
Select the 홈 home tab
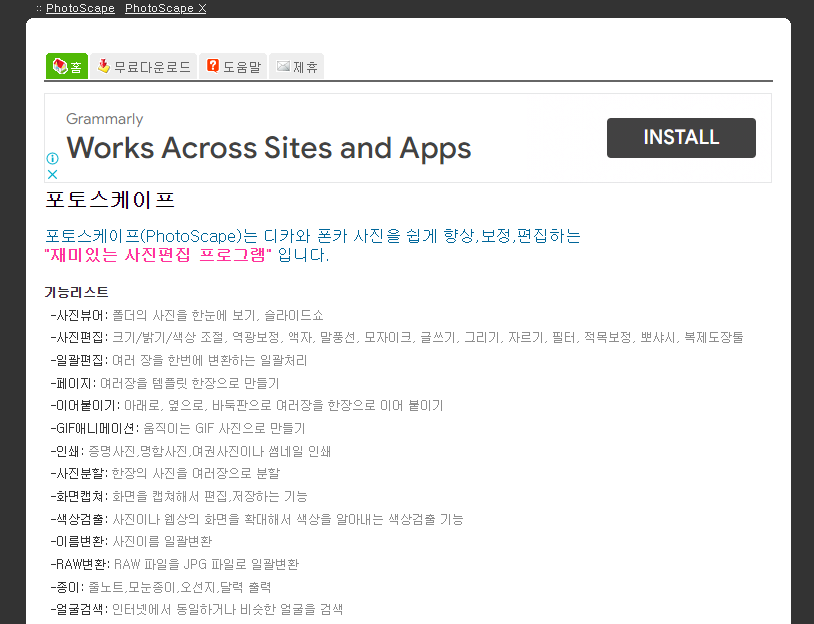tap(67, 66)
